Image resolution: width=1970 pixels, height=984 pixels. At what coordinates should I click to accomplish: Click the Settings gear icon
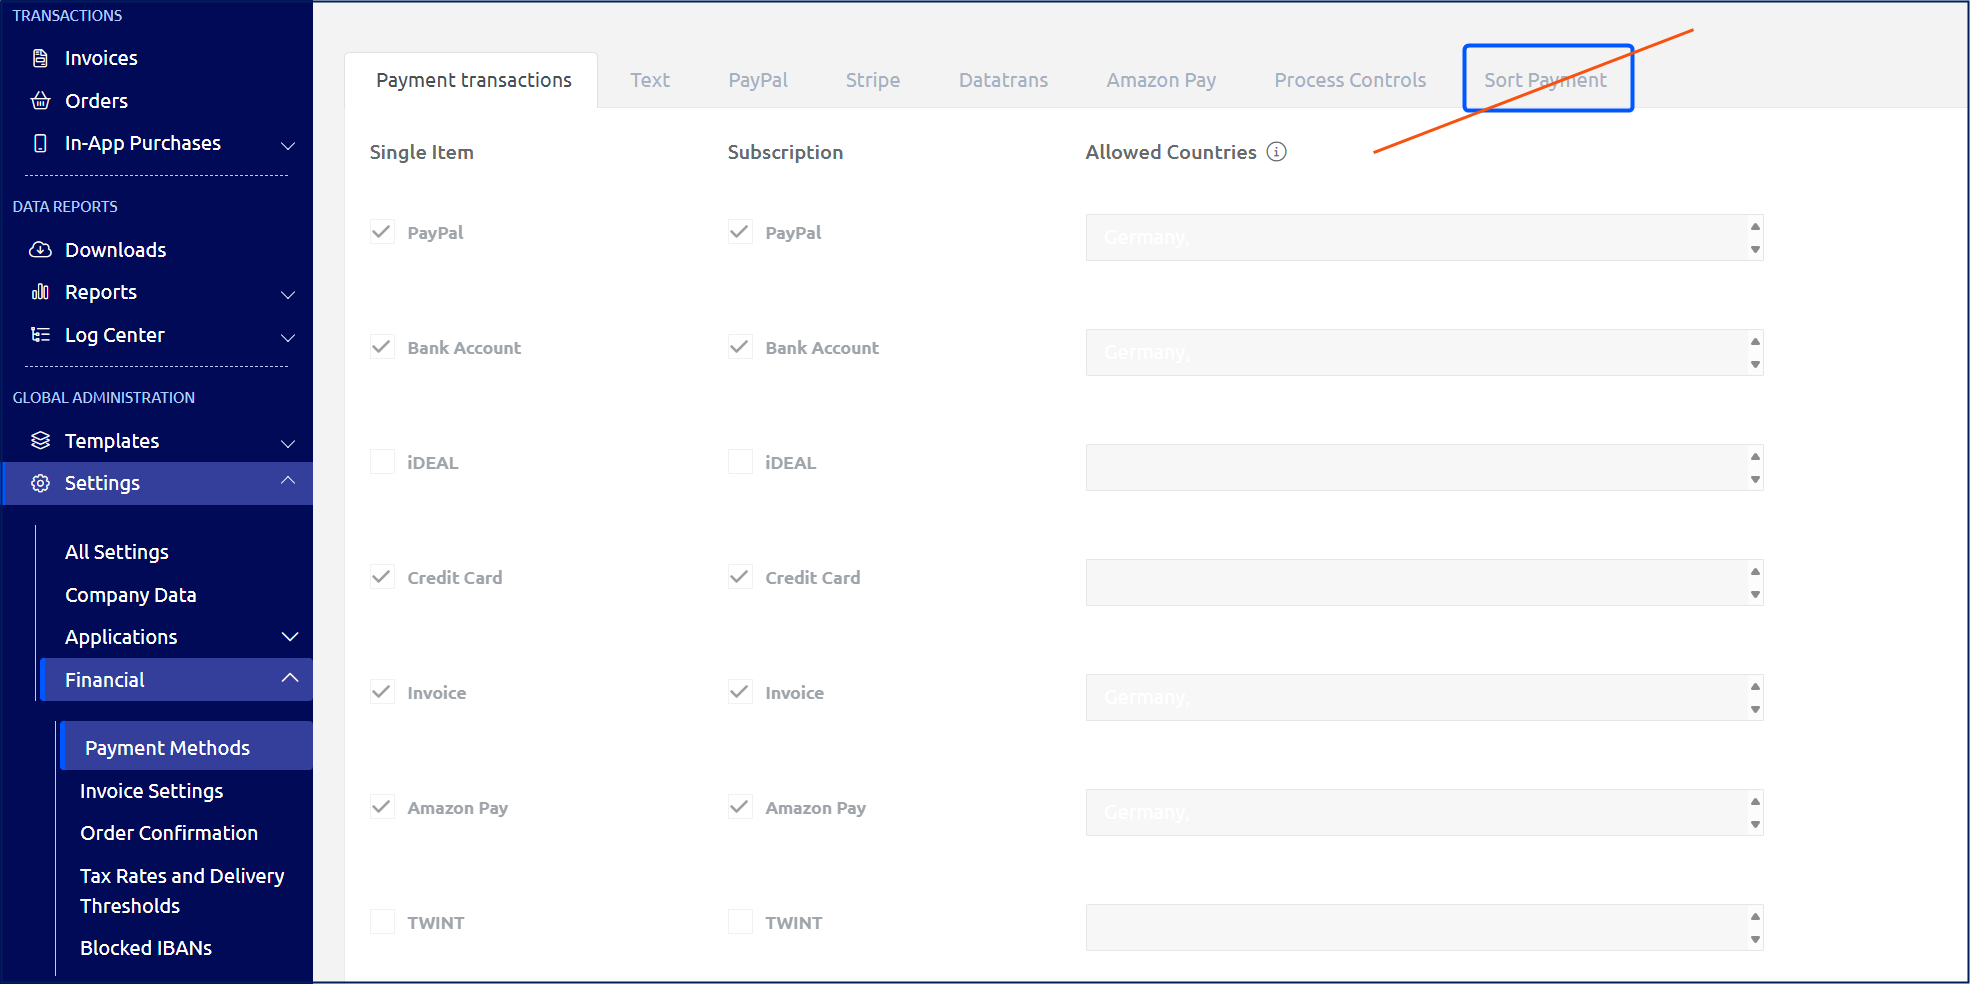click(40, 483)
